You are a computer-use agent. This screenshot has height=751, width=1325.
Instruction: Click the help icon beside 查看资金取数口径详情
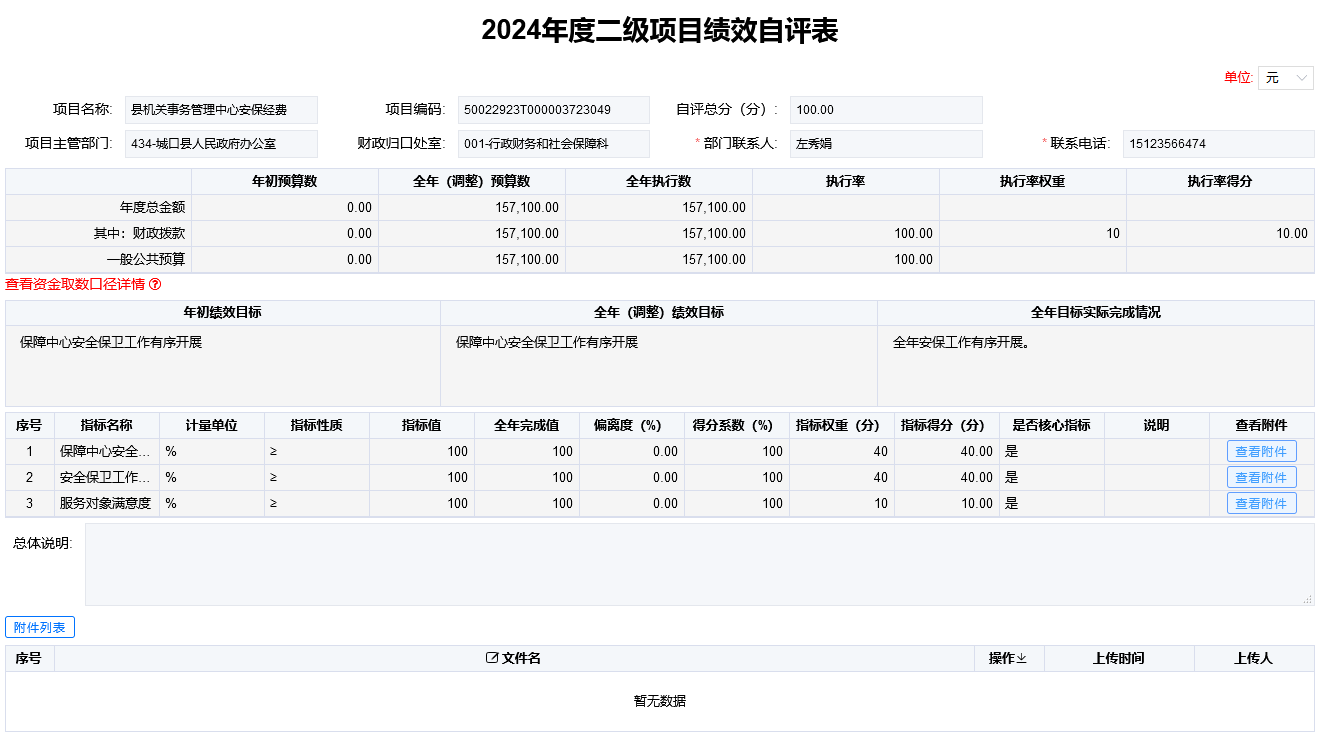tap(155, 285)
